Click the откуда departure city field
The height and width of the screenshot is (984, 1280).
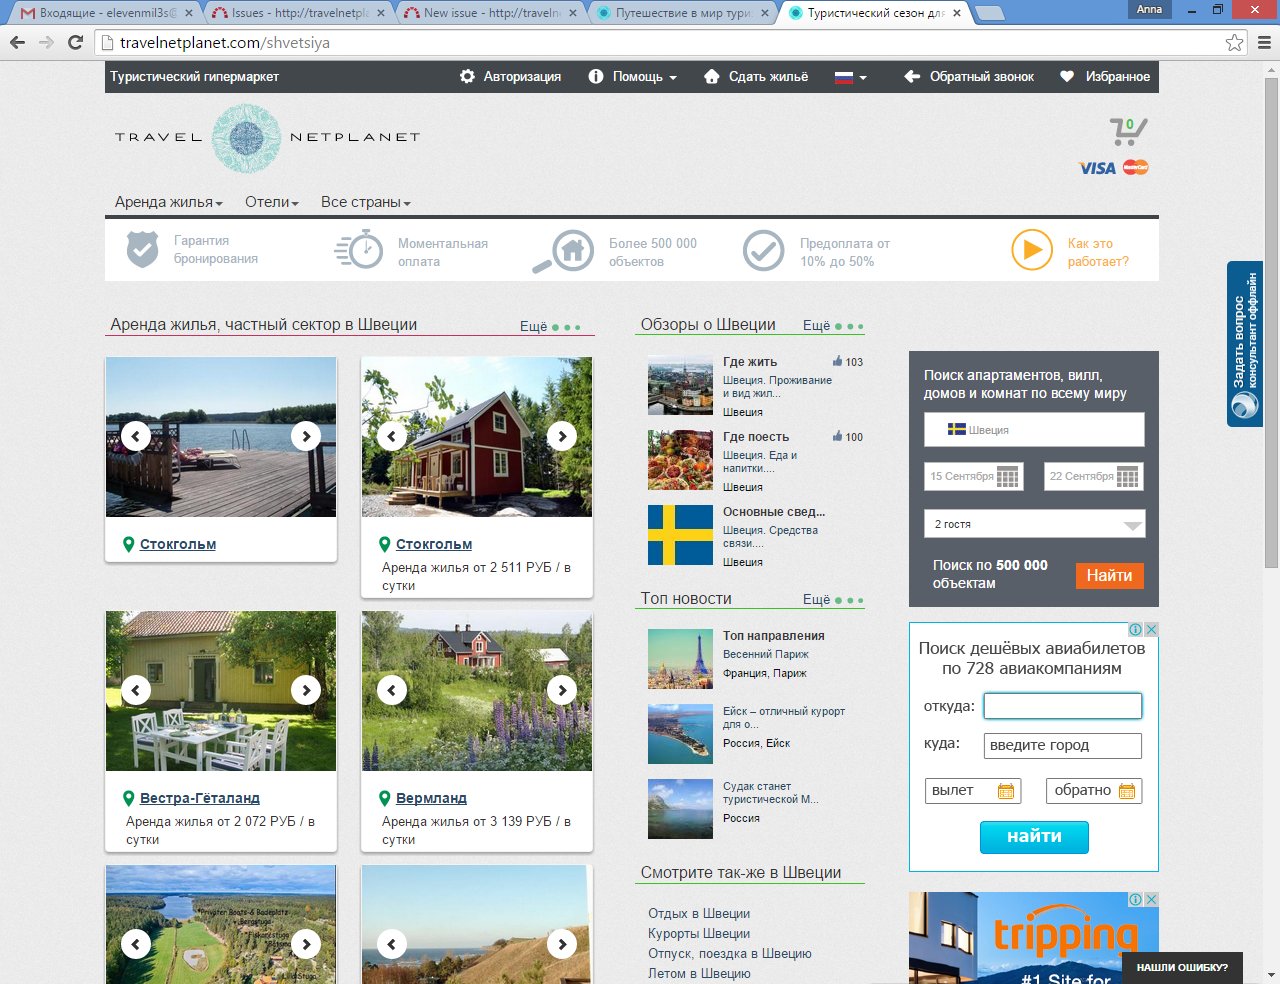coord(1062,706)
